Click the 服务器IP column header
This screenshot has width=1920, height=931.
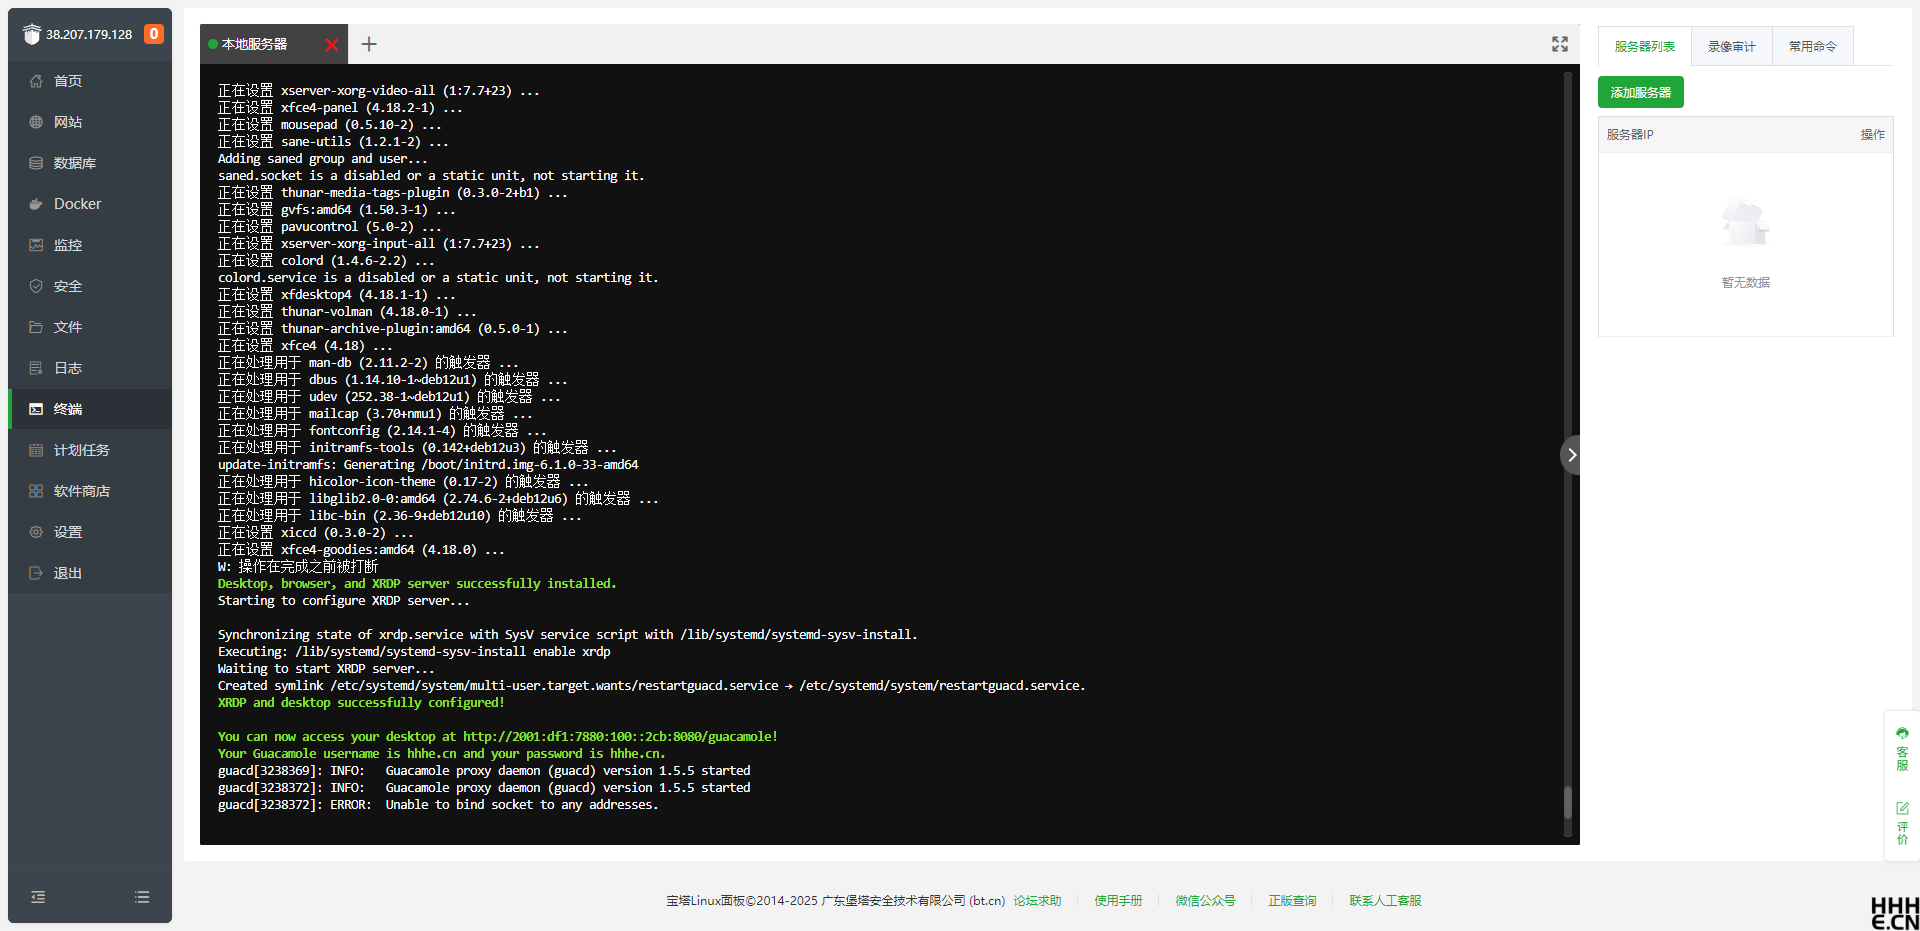[1630, 135]
